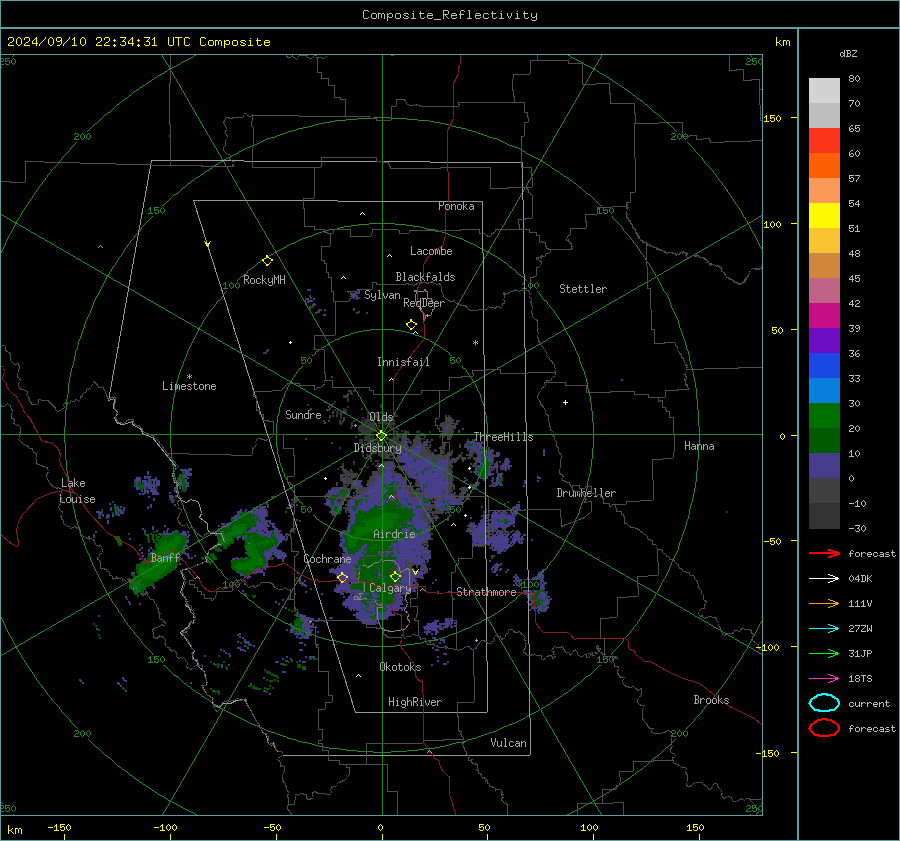Choose the purple 36-39 dBZ swatch

click(824, 341)
